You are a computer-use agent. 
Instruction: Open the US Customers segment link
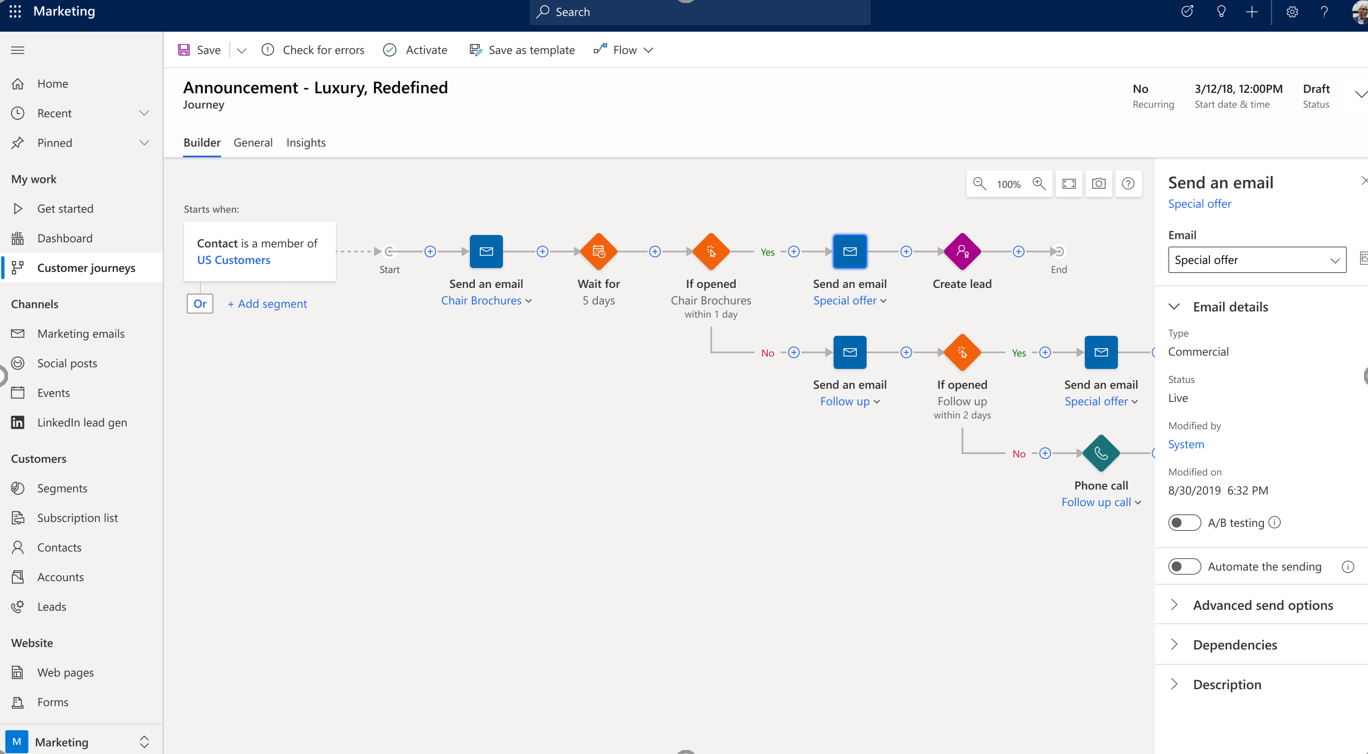click(233, 260)
